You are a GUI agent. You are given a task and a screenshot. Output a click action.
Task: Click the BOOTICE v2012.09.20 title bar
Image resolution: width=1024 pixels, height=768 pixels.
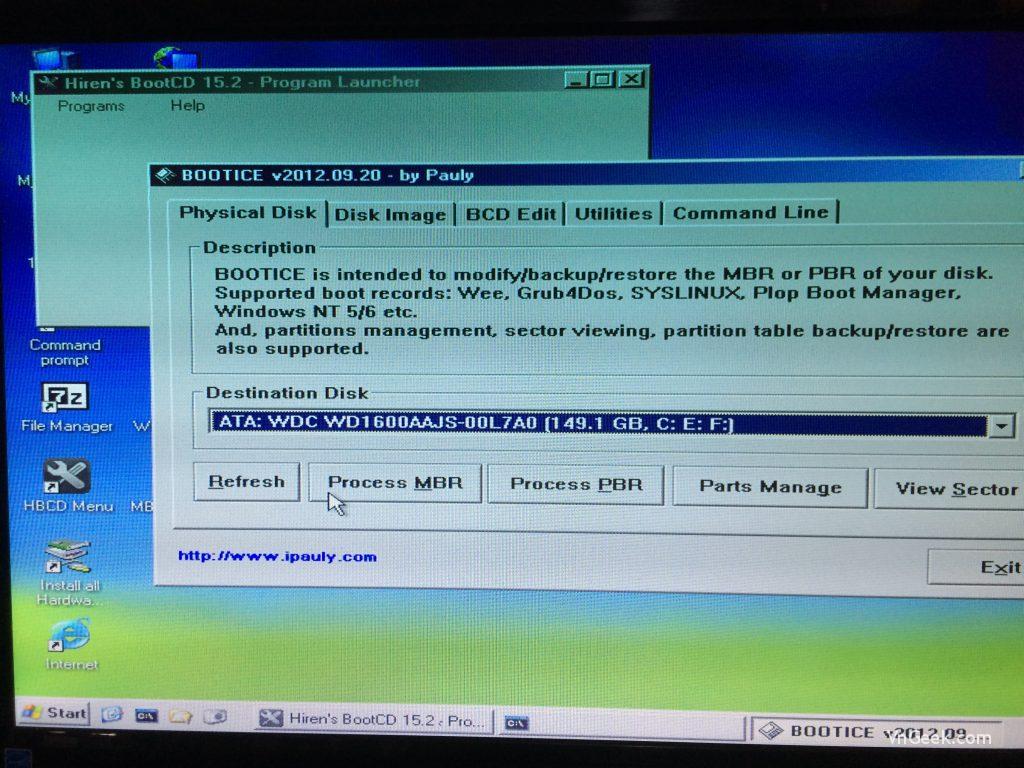588,174
